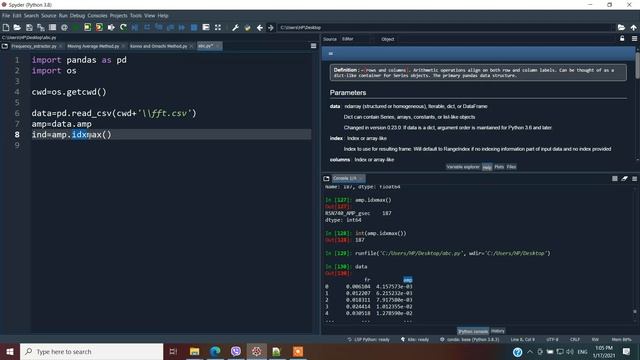
Task: Close the Frequency_extractor.py tab
Action: click(61, 46)
